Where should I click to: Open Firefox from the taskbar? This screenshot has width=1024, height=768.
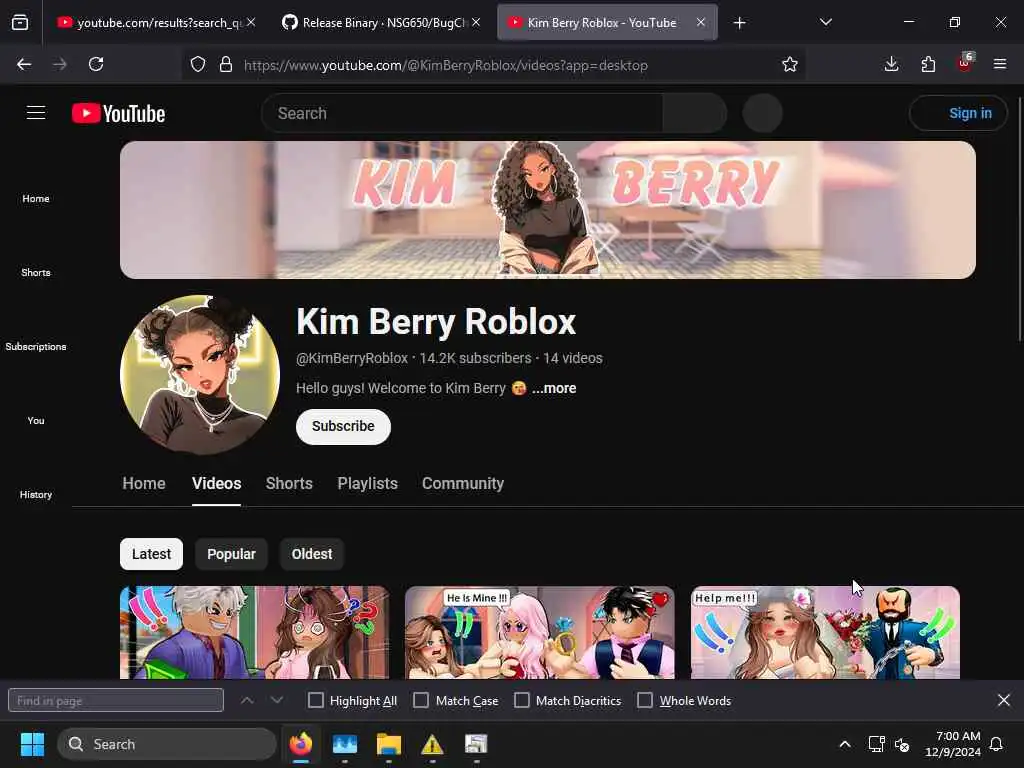point(300,744)
